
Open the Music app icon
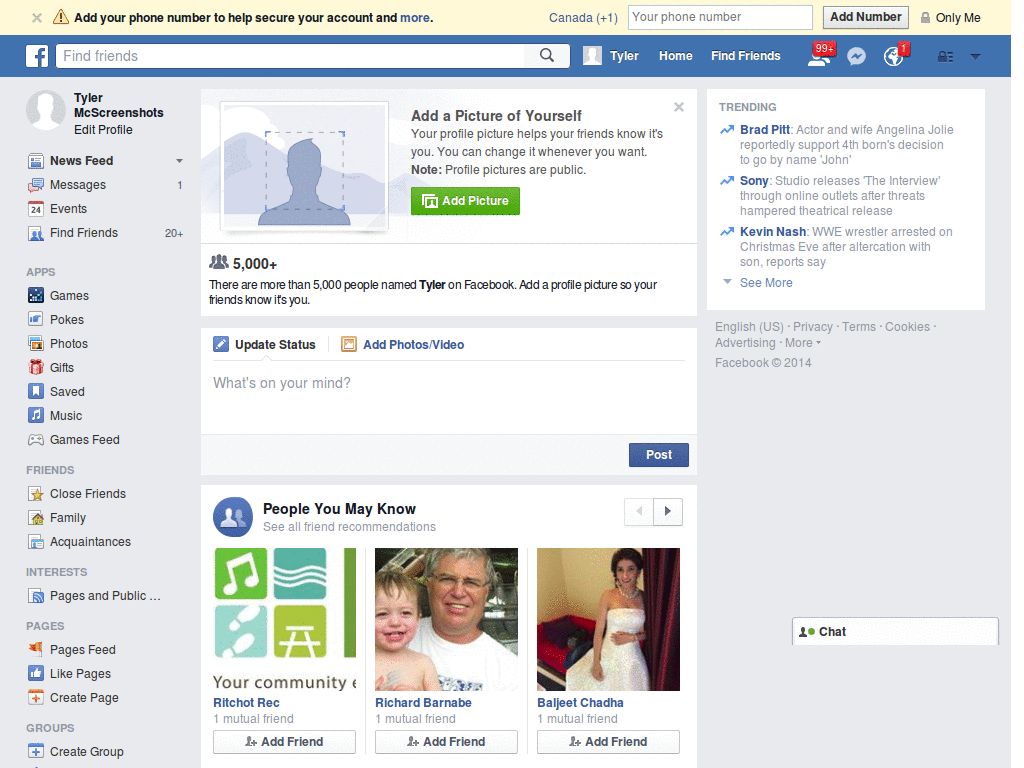coord(36,415)
